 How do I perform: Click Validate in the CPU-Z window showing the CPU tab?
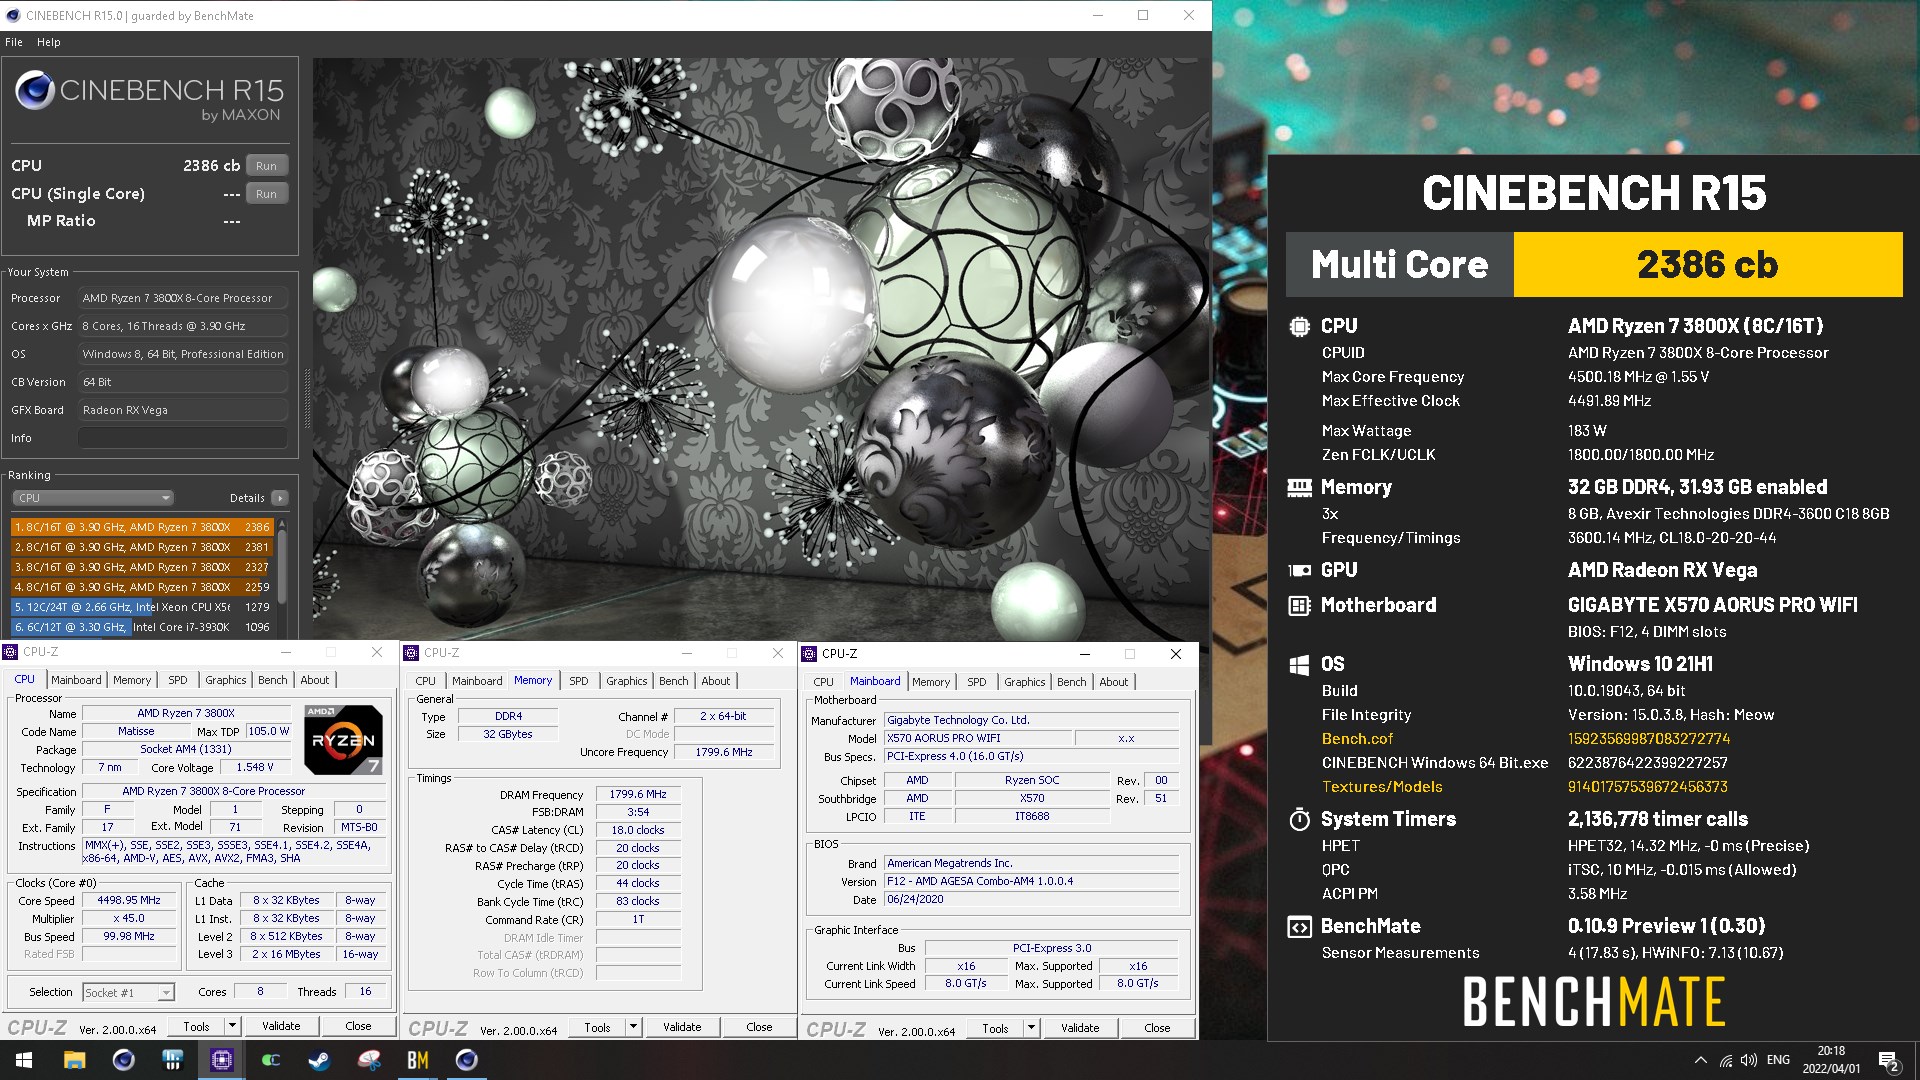tap(281, 1026)
